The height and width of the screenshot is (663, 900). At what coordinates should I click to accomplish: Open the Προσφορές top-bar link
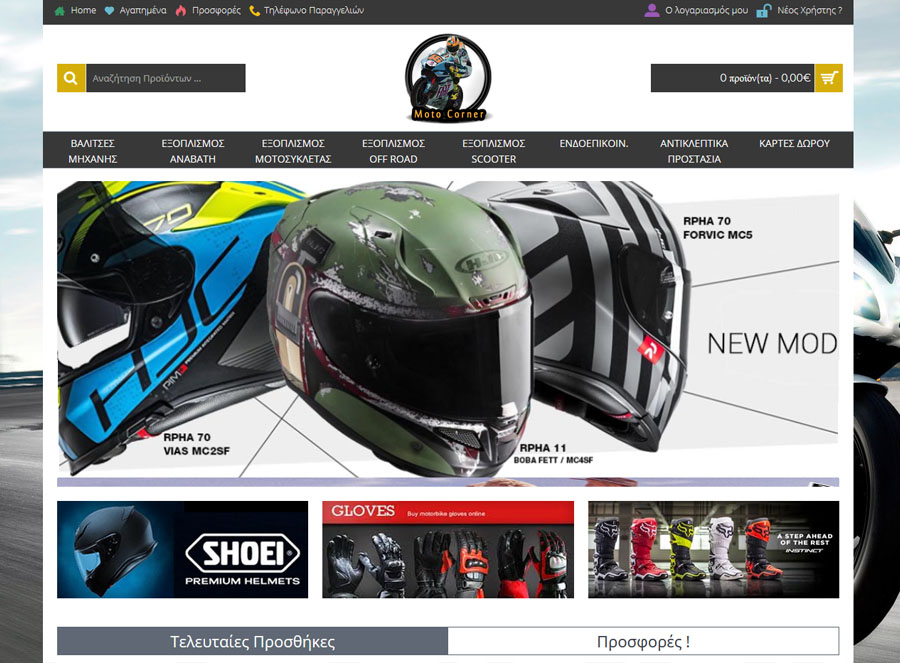216,10
